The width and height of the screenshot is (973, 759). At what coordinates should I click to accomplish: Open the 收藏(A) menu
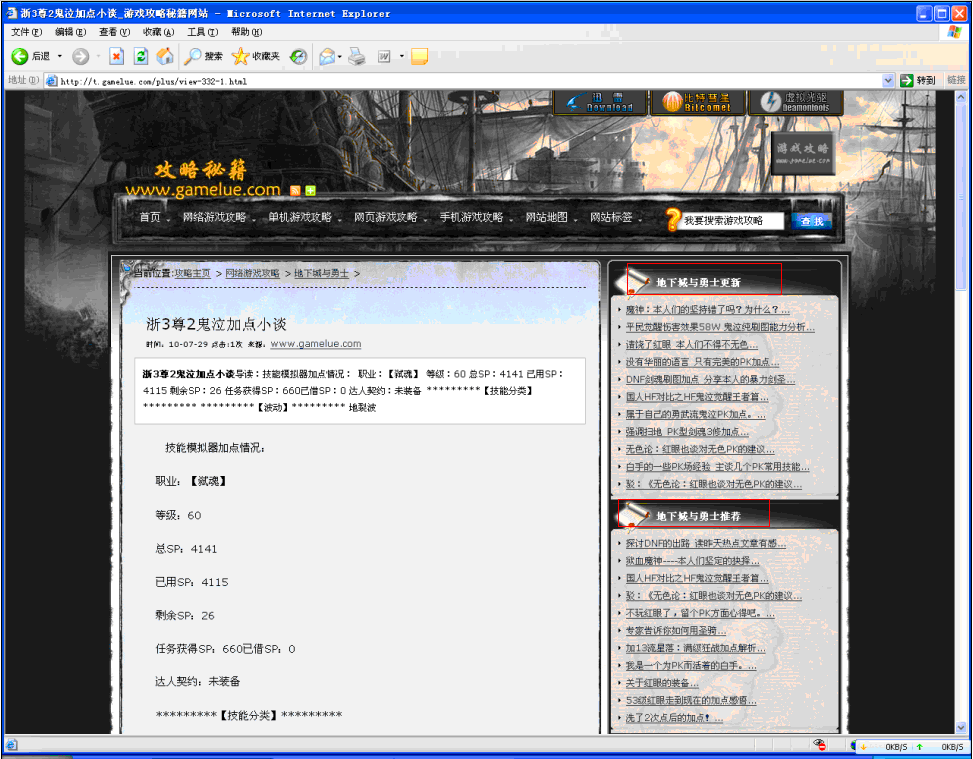click(x=158, y=32)
